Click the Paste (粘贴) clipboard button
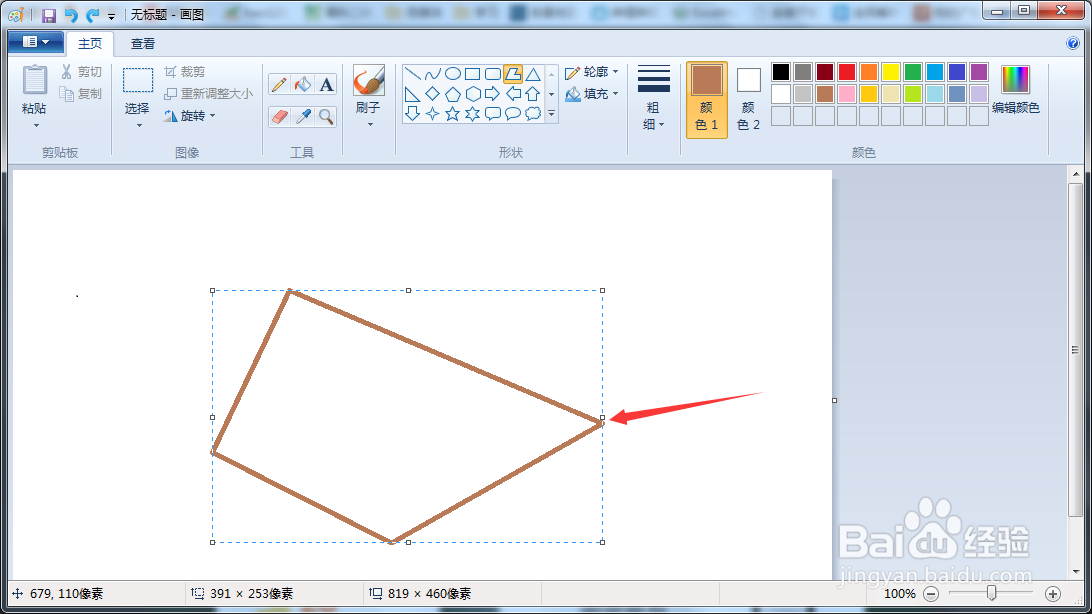Image resolution: width=1092 pixels, height=614 pixels. point(34,88)
